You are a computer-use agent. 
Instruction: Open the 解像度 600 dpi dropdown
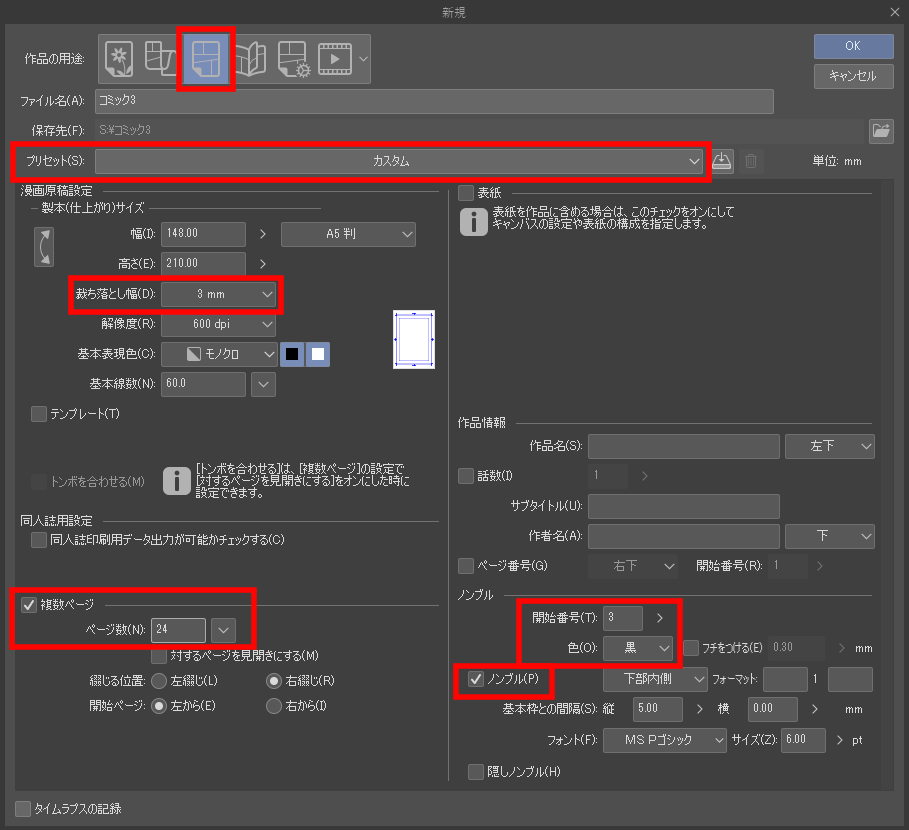pyautogui.click(x=218, y=324)
